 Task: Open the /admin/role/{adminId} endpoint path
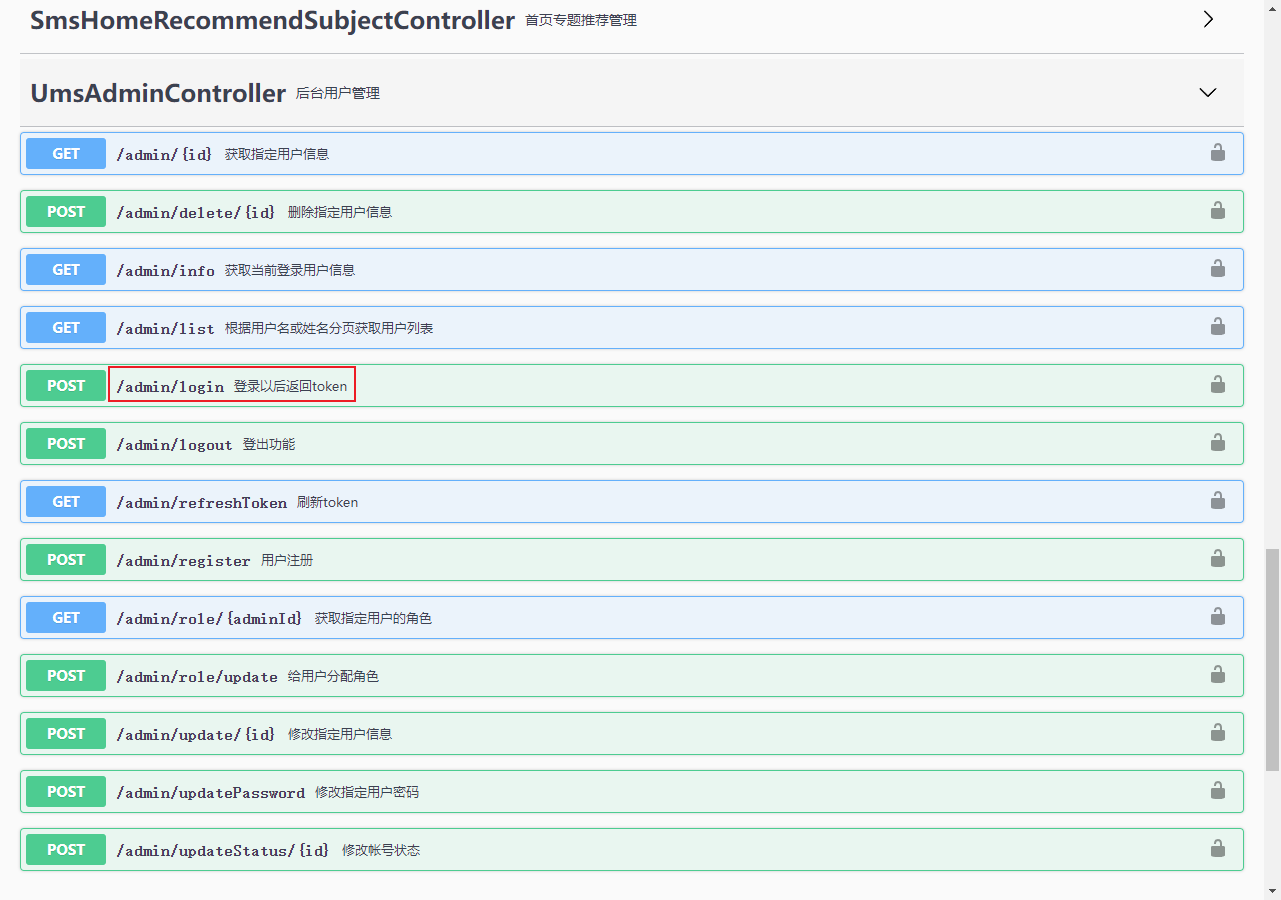click(209, 618)
